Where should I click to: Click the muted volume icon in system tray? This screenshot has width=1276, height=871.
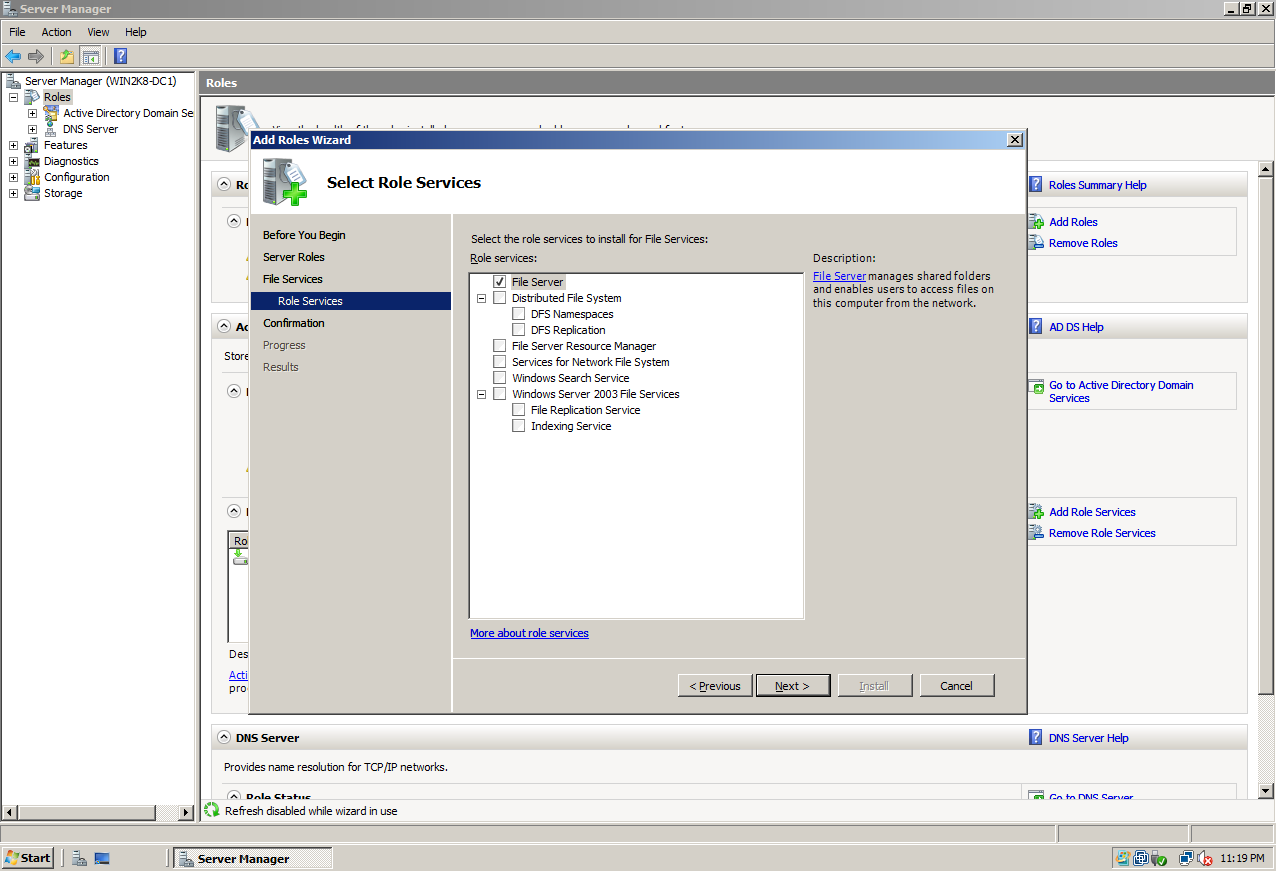(1205, 857)
